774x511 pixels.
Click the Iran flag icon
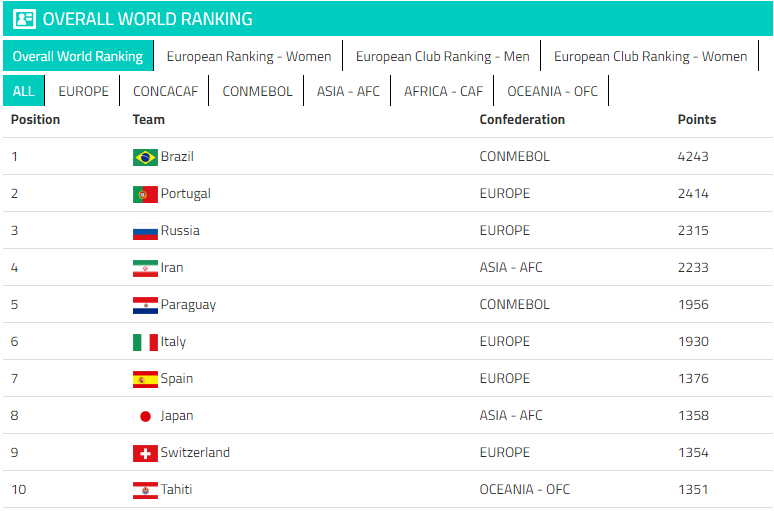tap(145, 268)
